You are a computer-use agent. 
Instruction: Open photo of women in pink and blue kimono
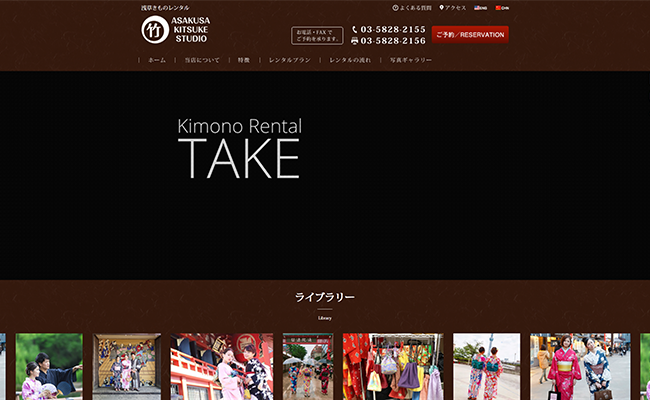tap(580, 366)
